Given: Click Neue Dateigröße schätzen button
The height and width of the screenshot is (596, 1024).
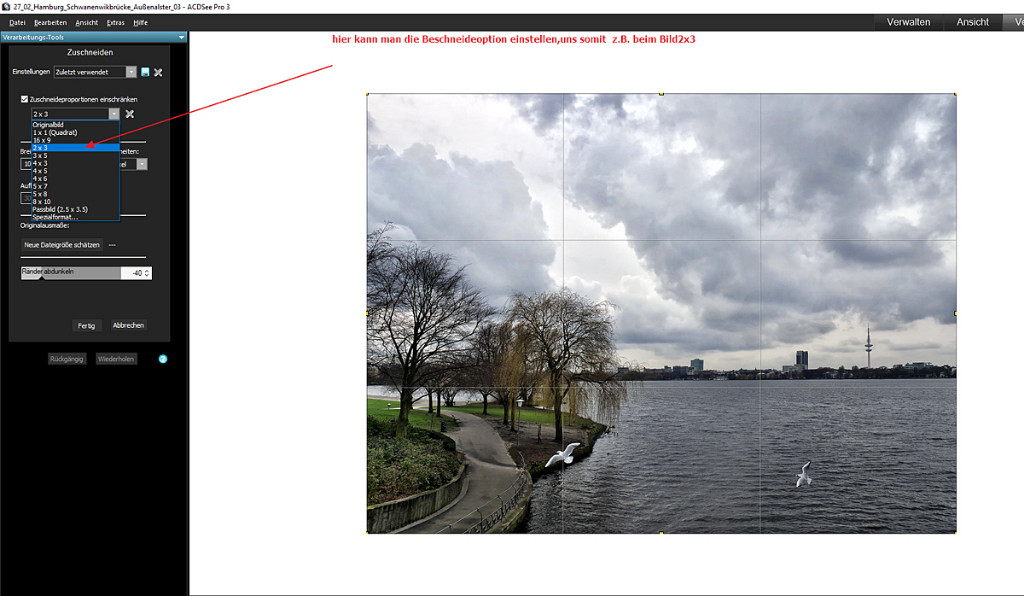Looking at the screenshot, I should point(62,244).
